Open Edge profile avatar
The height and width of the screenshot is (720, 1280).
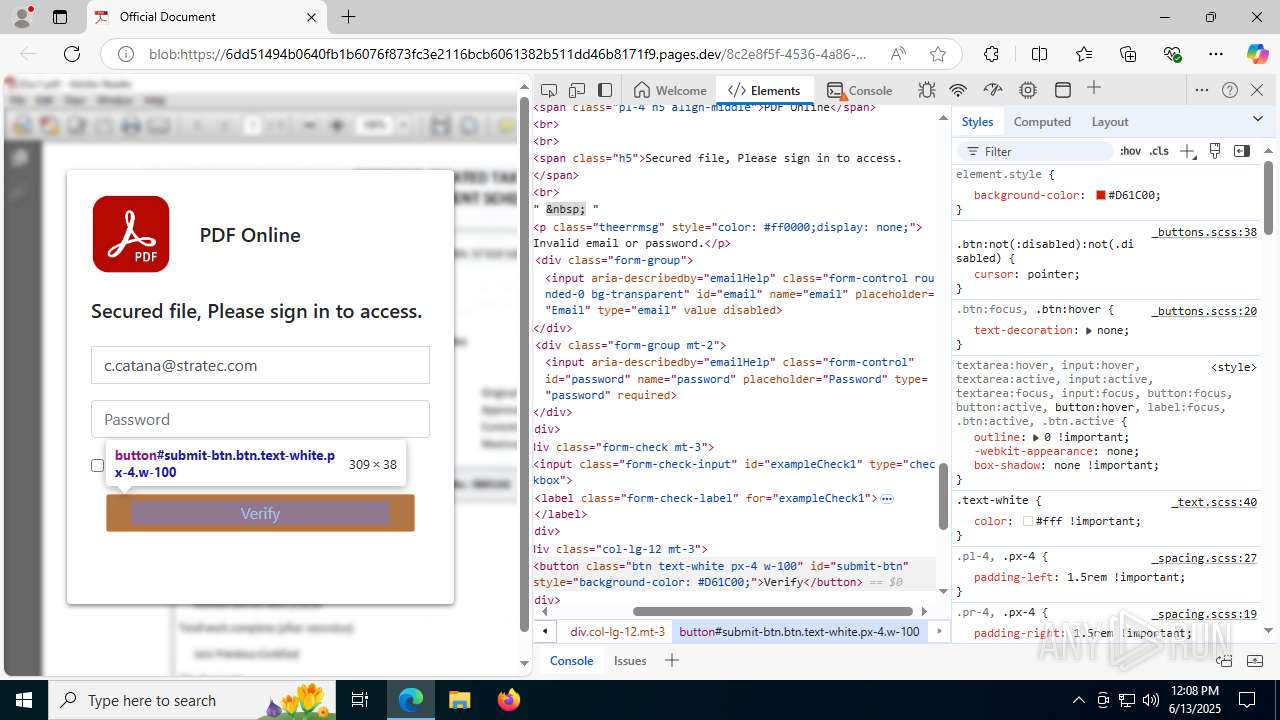coord(24,17)
